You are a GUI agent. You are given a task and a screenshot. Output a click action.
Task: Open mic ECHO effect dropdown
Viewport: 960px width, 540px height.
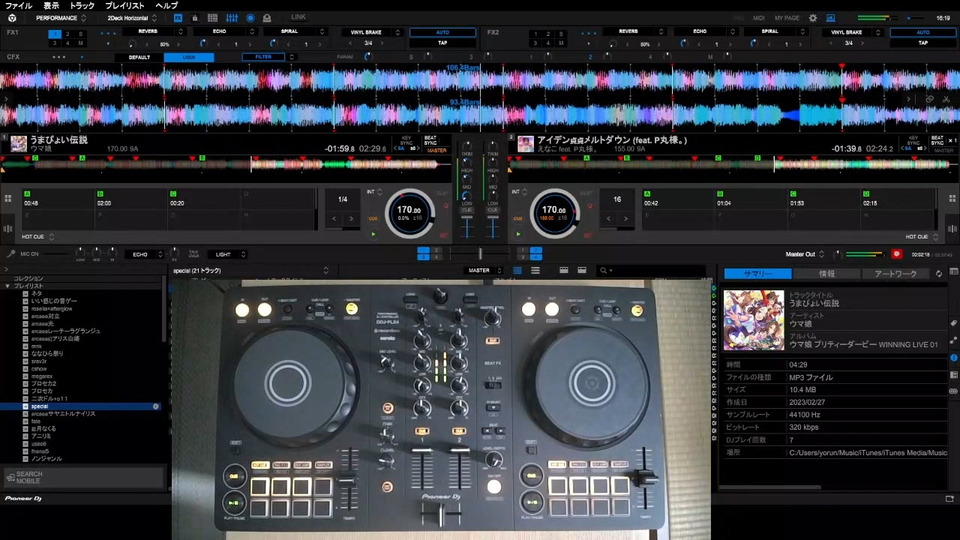[x=144, y=254]
